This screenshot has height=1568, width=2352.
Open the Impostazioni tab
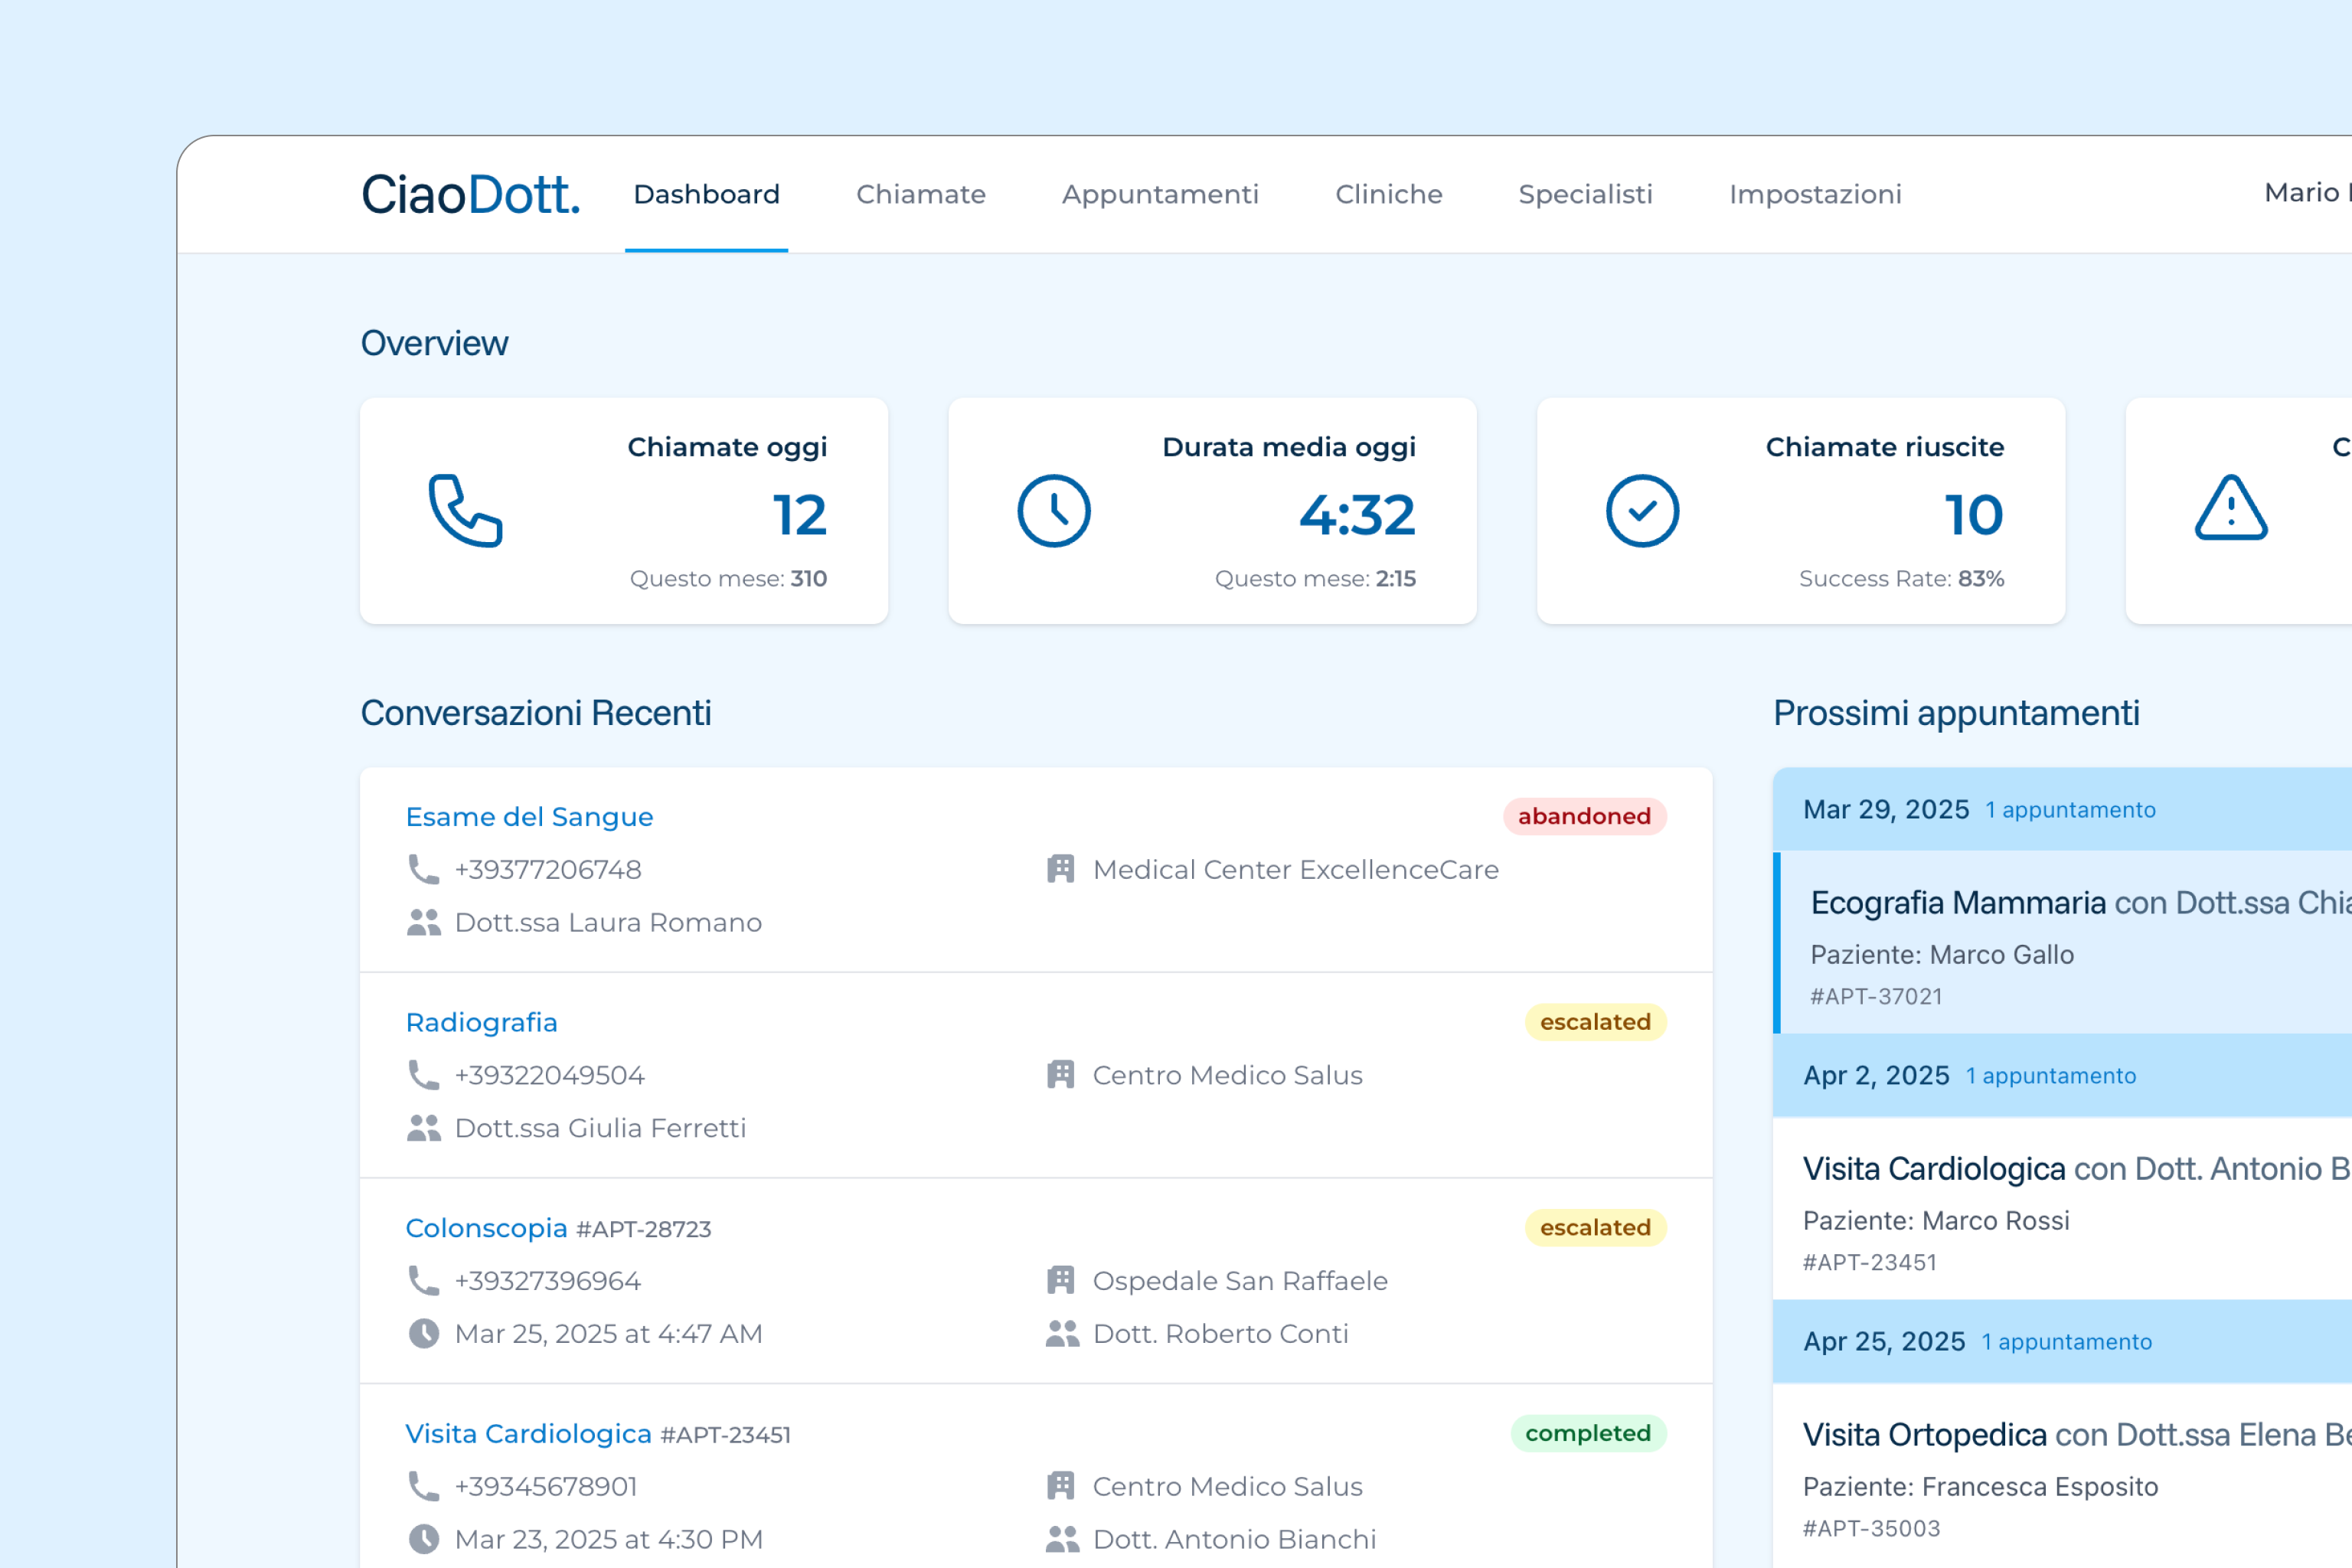1815,194
